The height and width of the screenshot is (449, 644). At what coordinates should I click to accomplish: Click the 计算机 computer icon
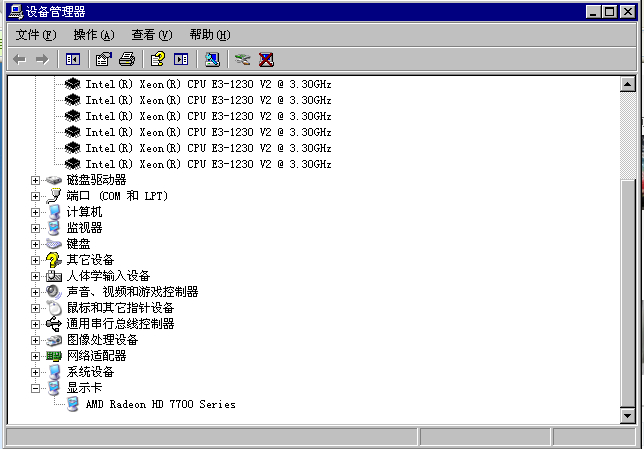(54, 212)
